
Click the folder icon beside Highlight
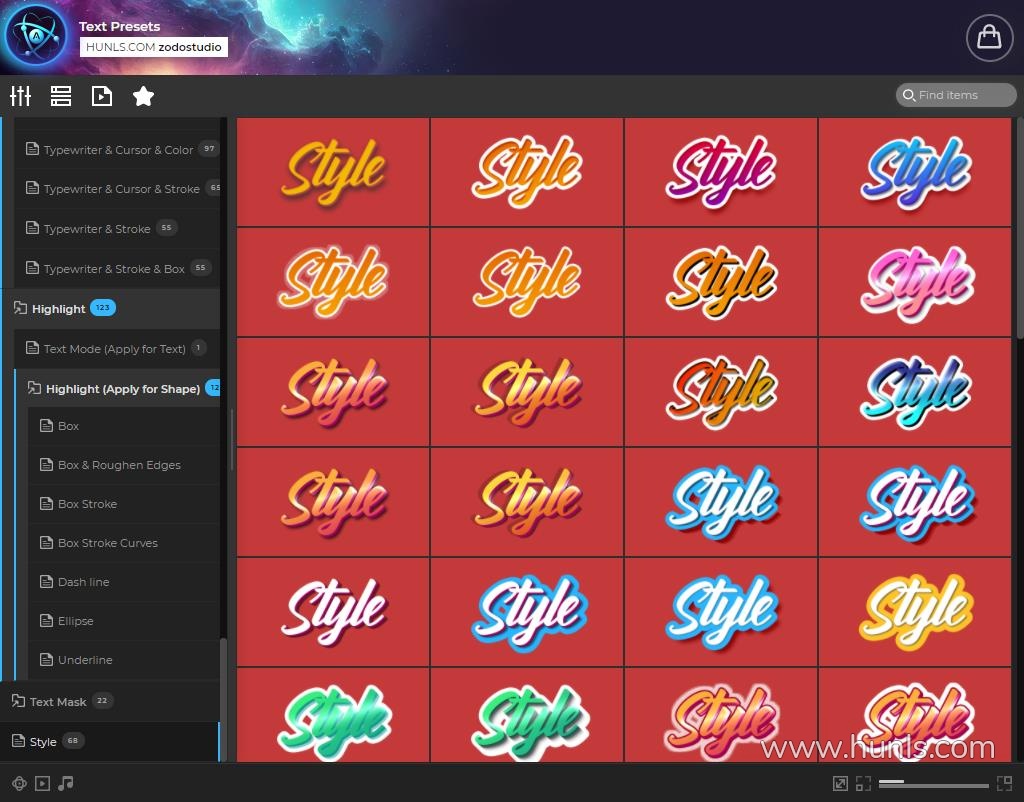pos(20,308)
